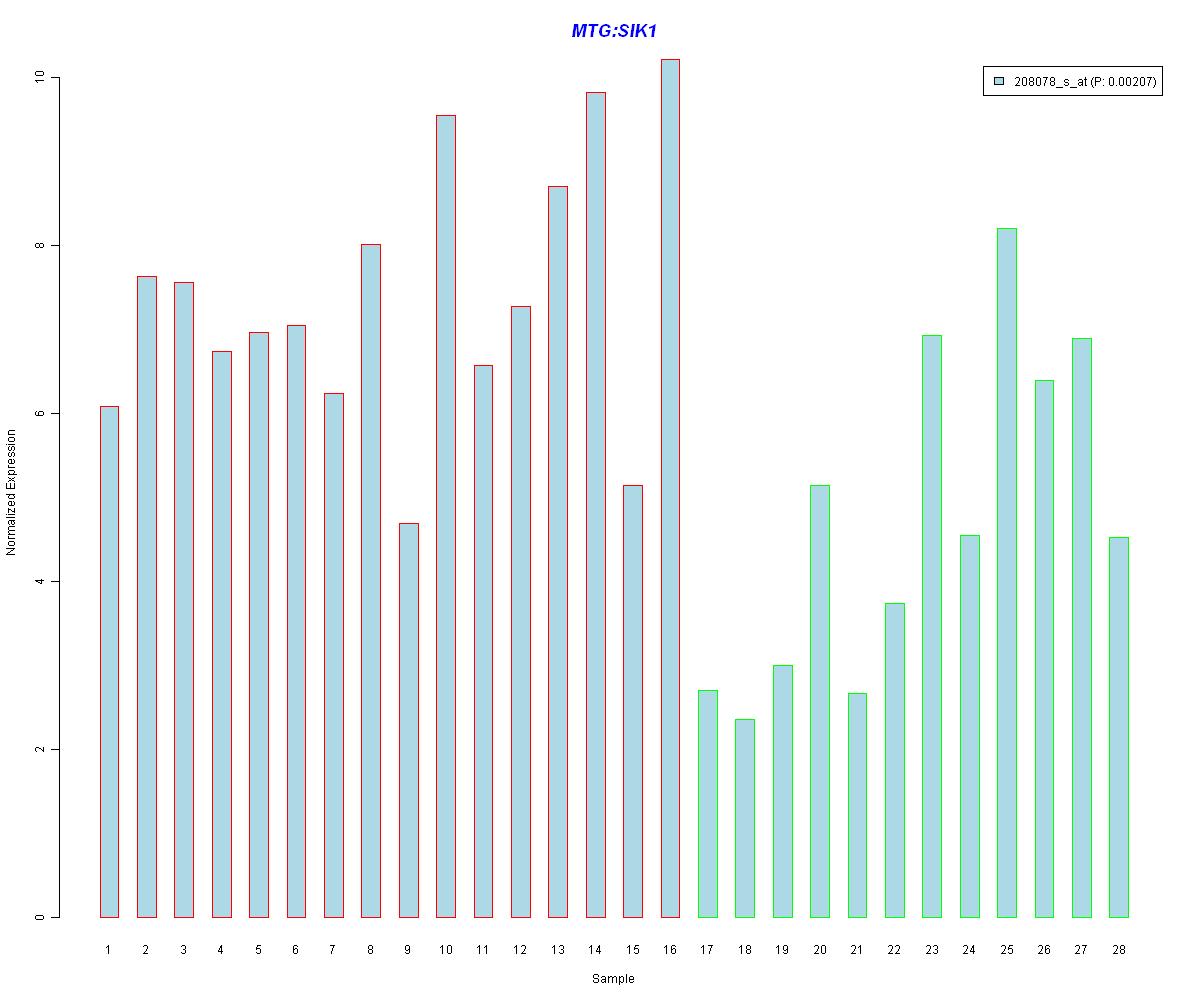The image size is (1200, 1000).
Task: Select the green bar for sample 22
Action: (895, 760)
